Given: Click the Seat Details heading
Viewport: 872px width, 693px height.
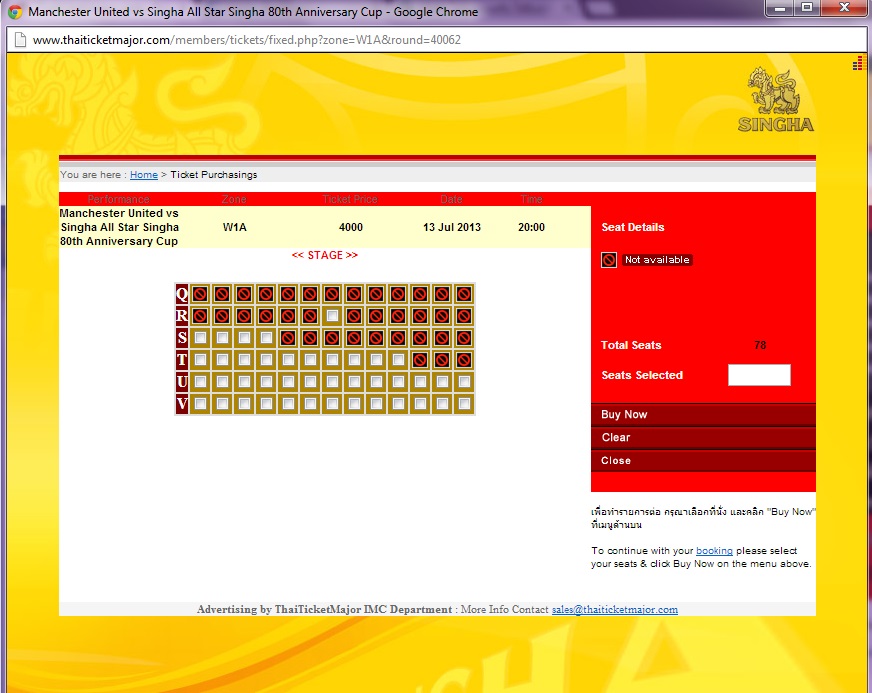Looking at the screenshot, I should pos(633,227).
